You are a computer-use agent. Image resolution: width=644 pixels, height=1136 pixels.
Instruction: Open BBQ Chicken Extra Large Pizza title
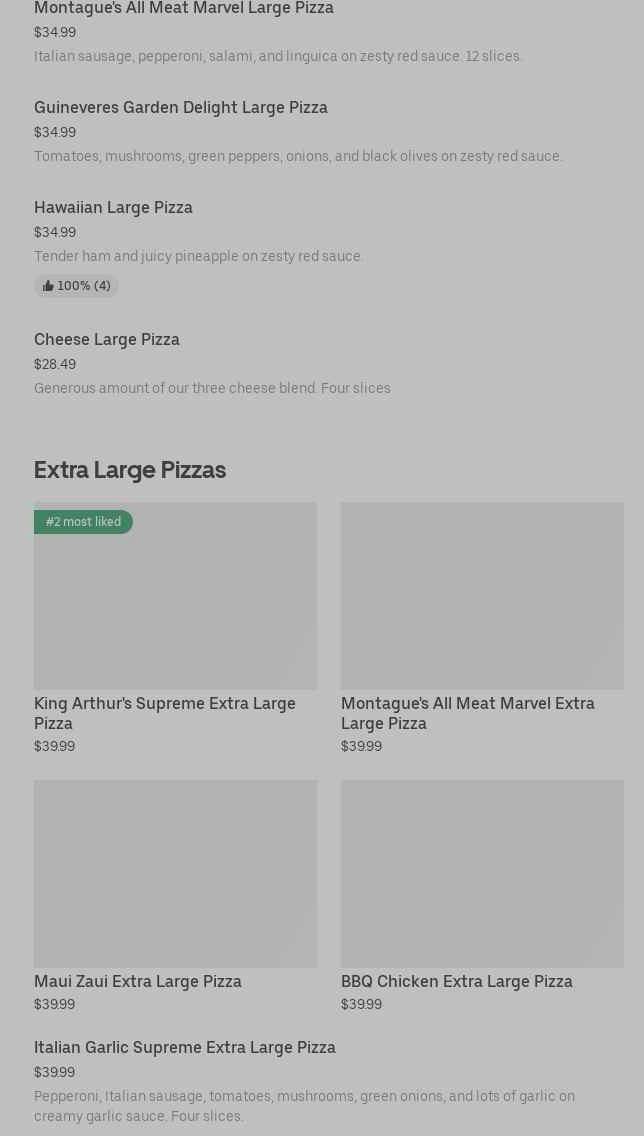click(x=457, y=981)
